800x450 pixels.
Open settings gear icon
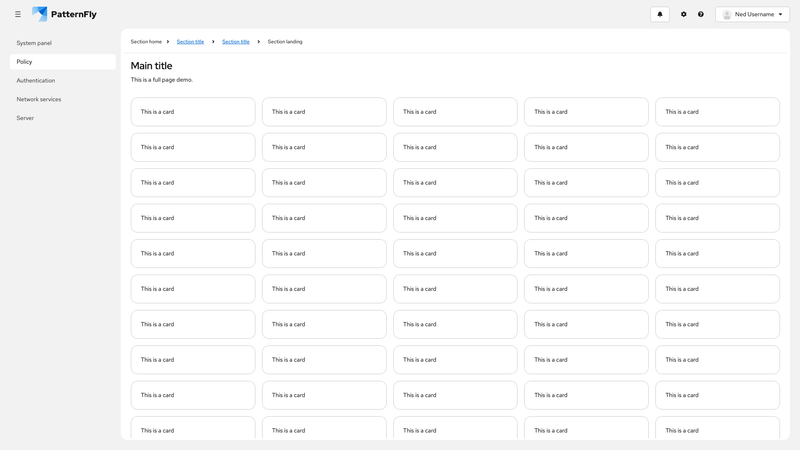pyautogui.click(x=684, y=14)
